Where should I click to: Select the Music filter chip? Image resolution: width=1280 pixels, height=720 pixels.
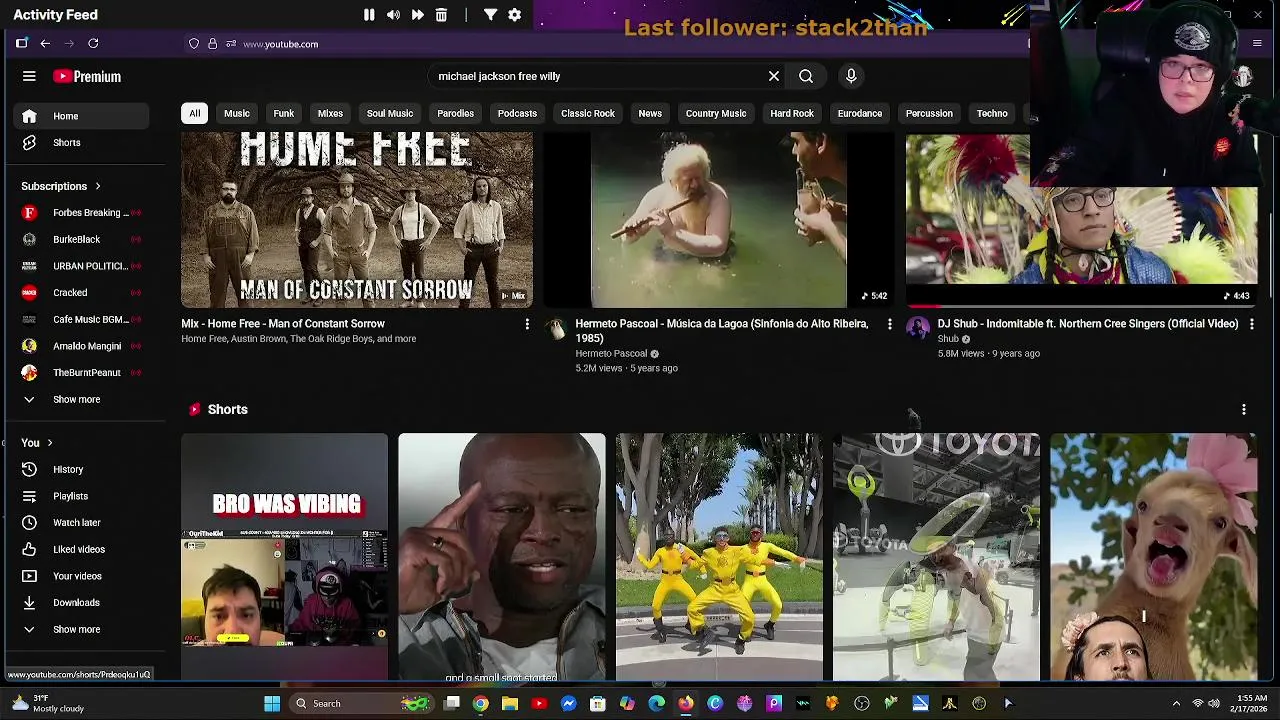click(237, 113)
